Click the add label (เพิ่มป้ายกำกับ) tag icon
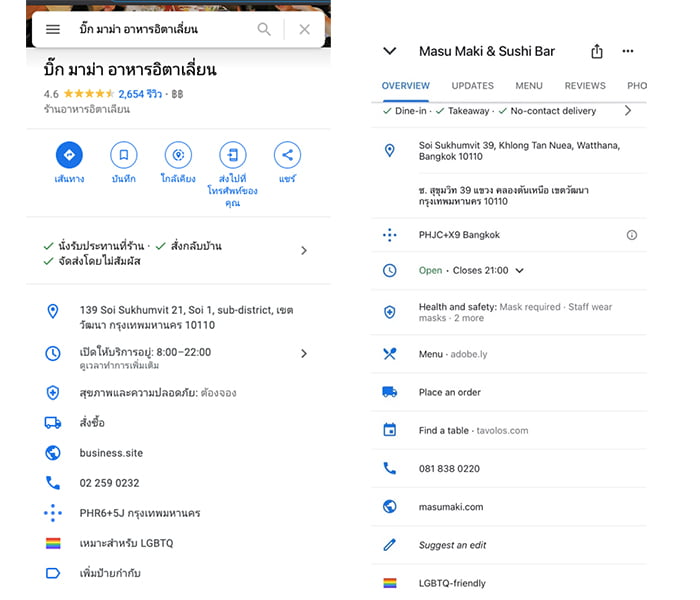The height and width of the screenshot is (600, 700). coord(53,573)
